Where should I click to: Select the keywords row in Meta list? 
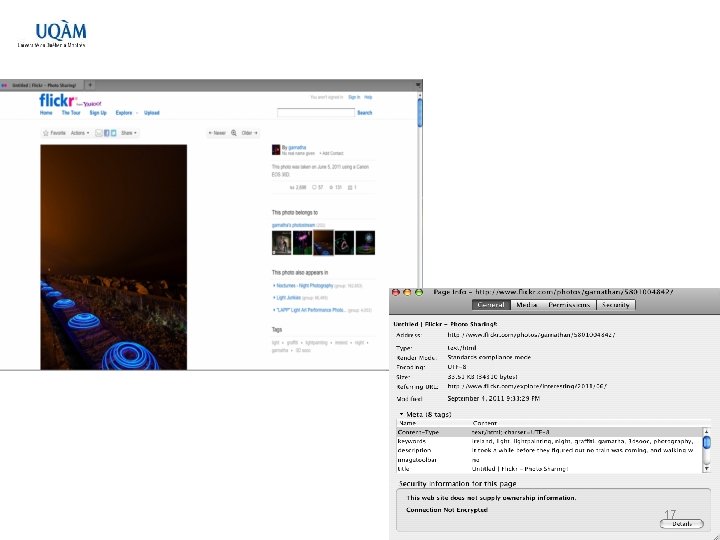550,441
